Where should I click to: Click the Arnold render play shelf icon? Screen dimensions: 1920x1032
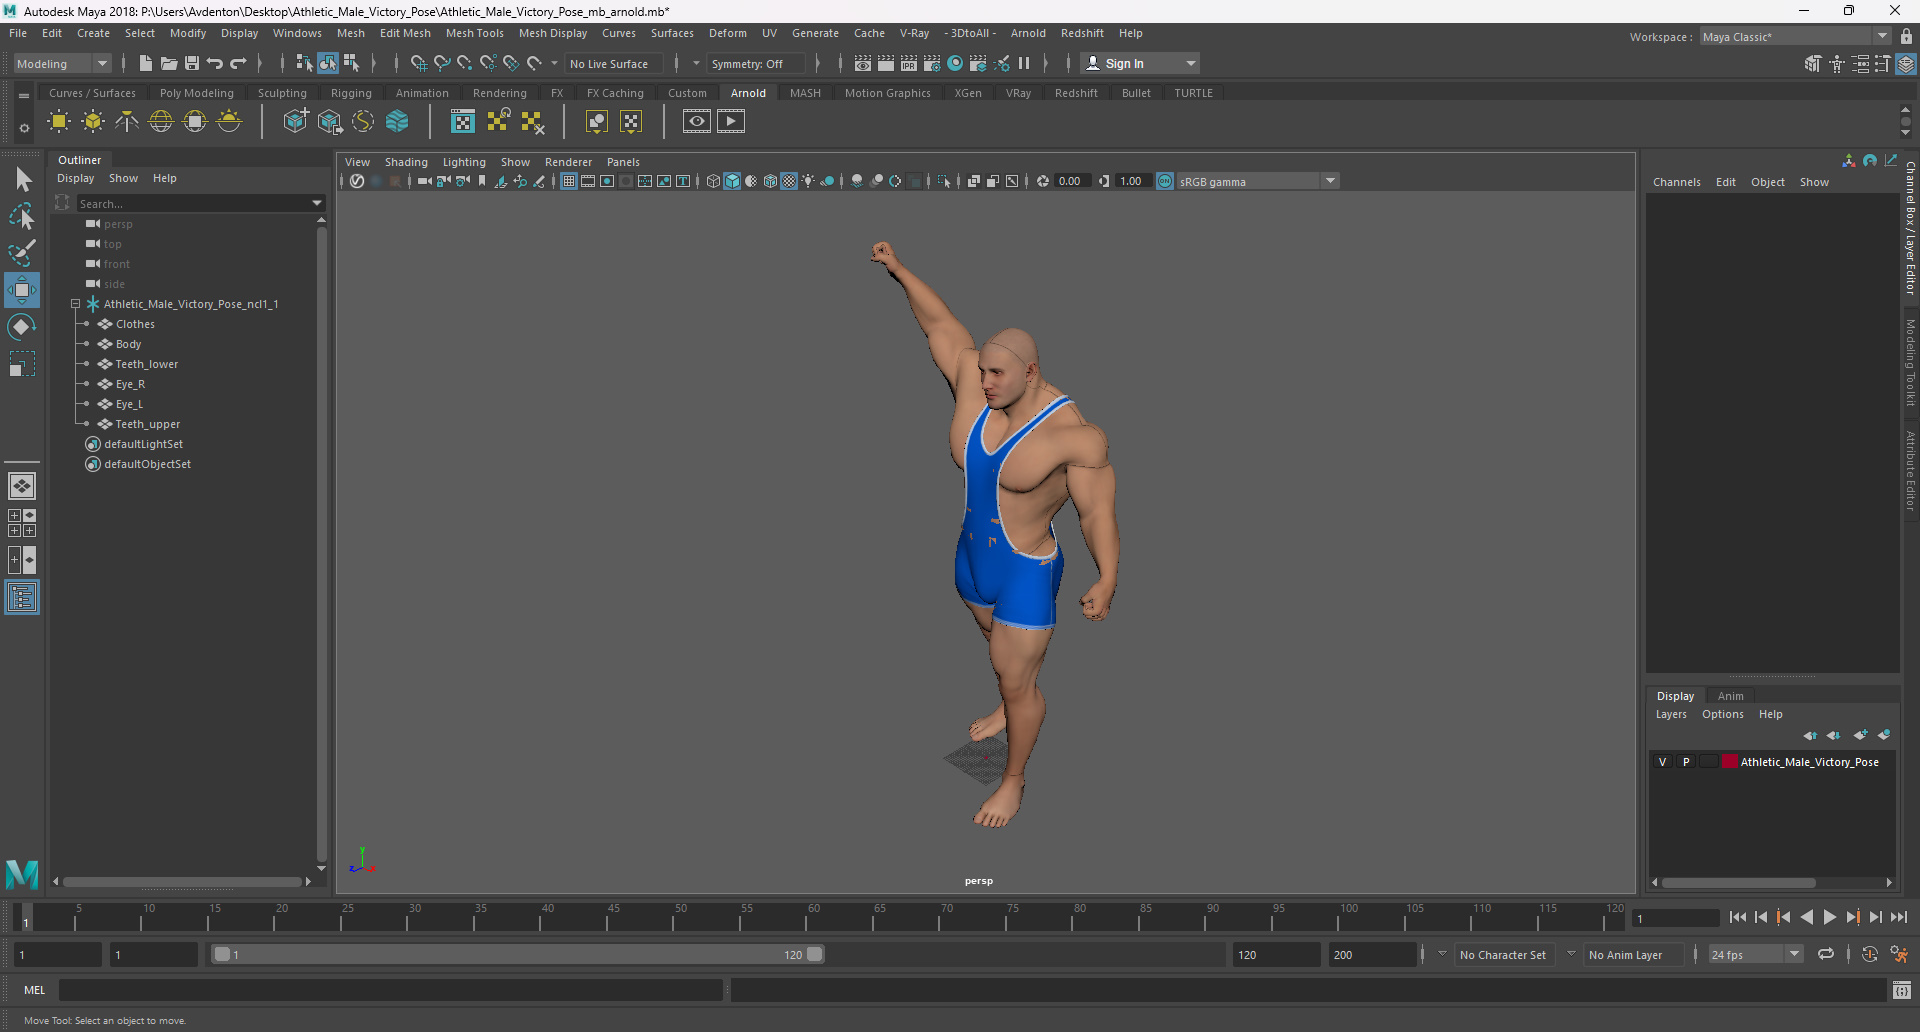pos(731,122)
